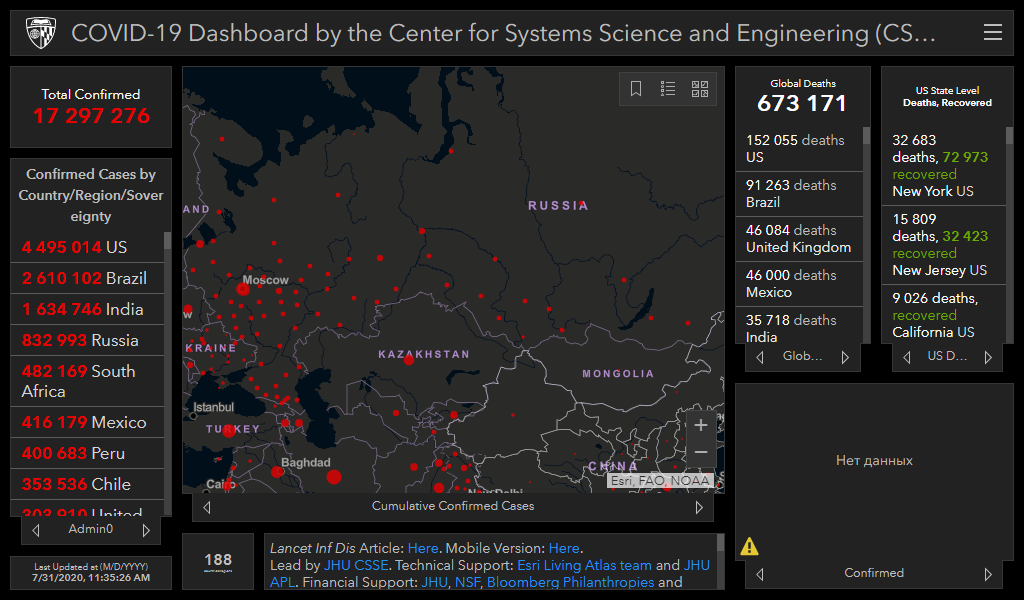Screen dimensions: 1024x600
Task: Zoom out on the map
Action: coord(701,453)
